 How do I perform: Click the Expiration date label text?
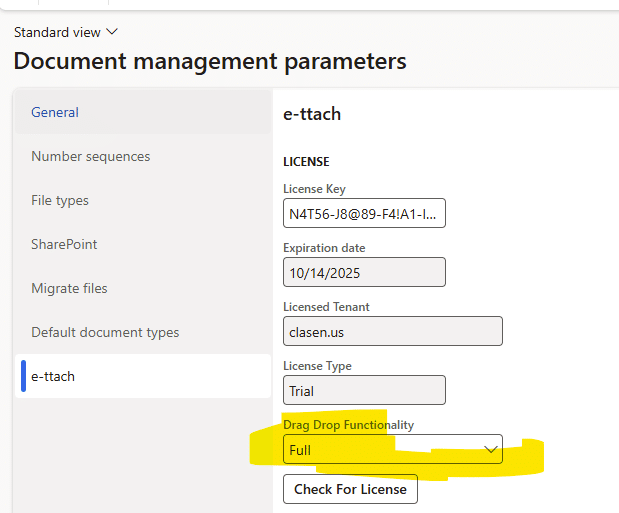coord(324,247)
